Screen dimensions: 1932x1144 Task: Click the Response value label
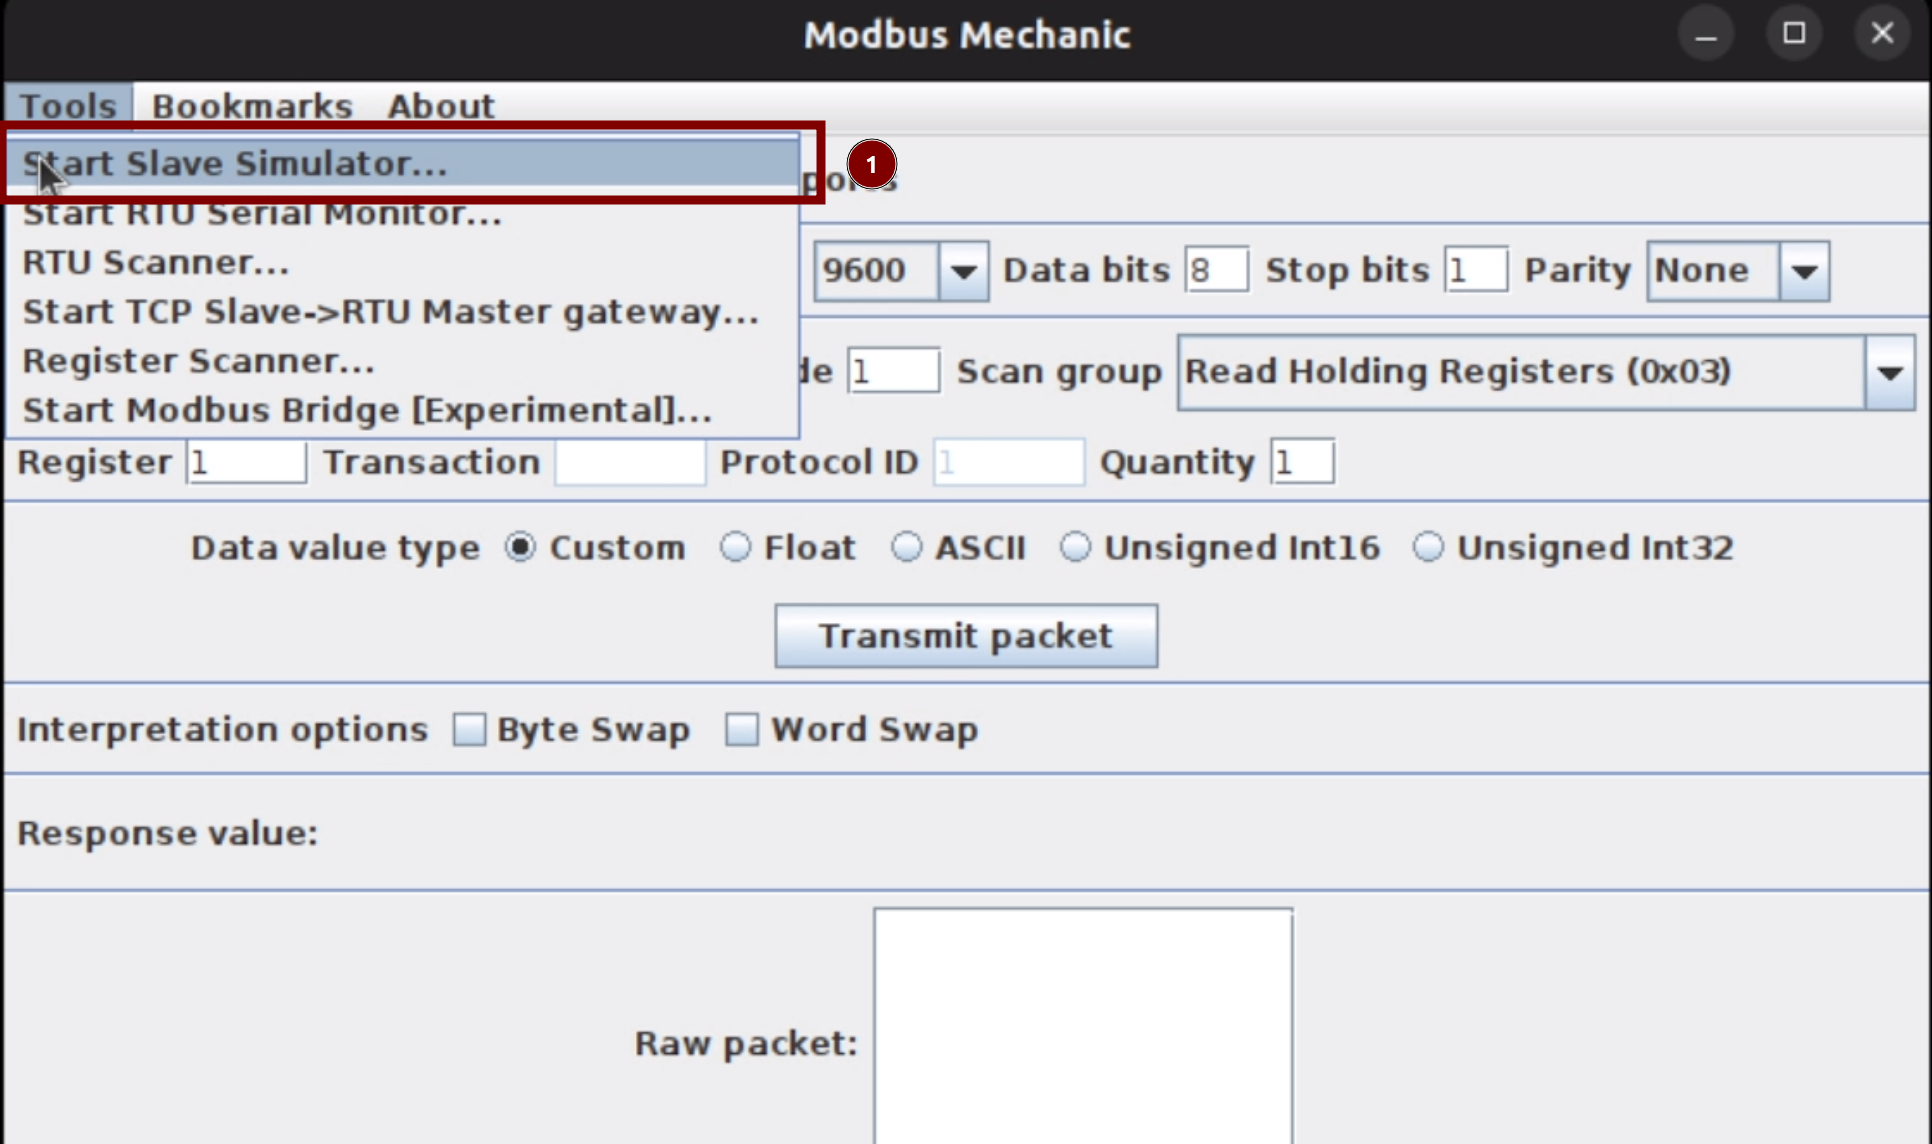coord(168,833)
